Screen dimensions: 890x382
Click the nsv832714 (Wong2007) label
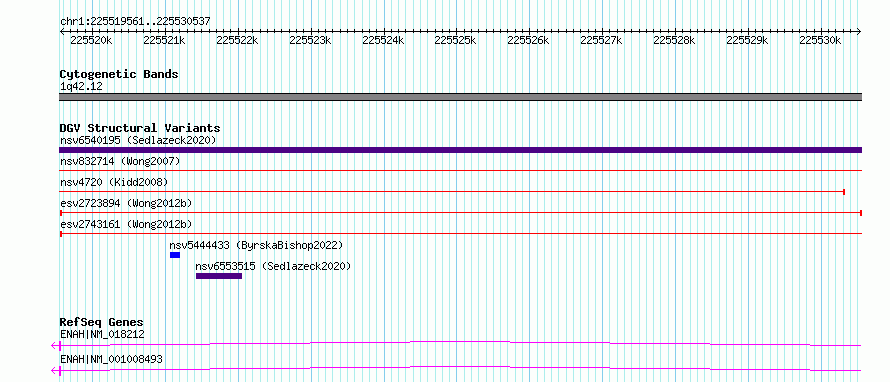click(120, 162)
